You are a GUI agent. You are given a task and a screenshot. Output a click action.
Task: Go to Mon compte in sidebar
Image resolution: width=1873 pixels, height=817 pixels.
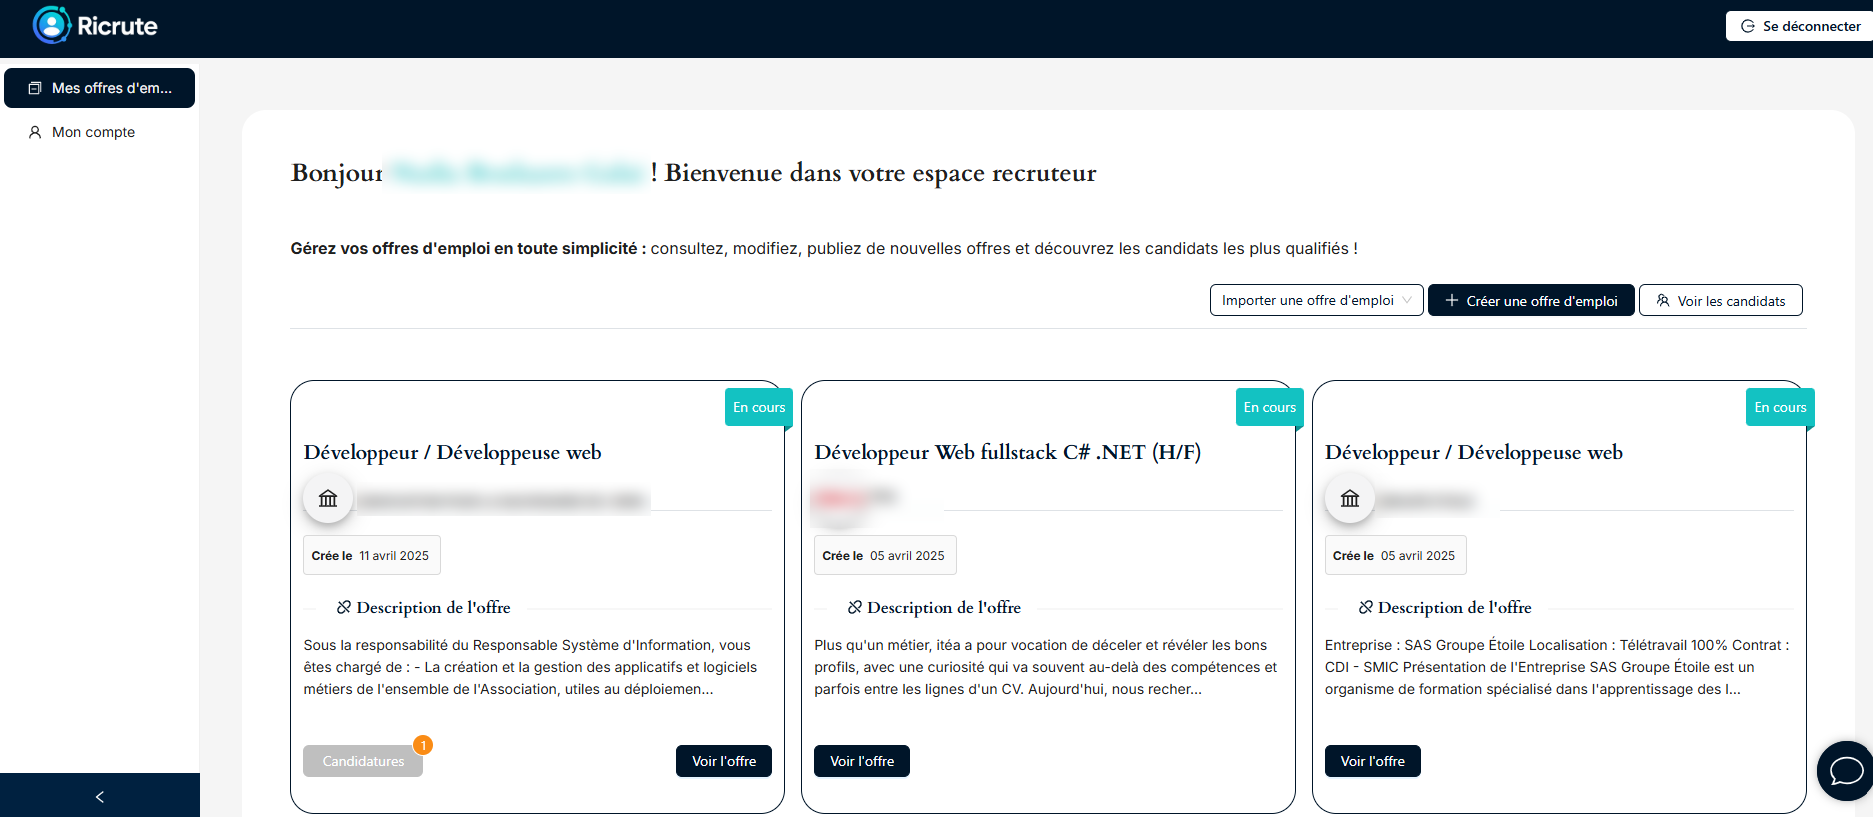click(93, 132)
